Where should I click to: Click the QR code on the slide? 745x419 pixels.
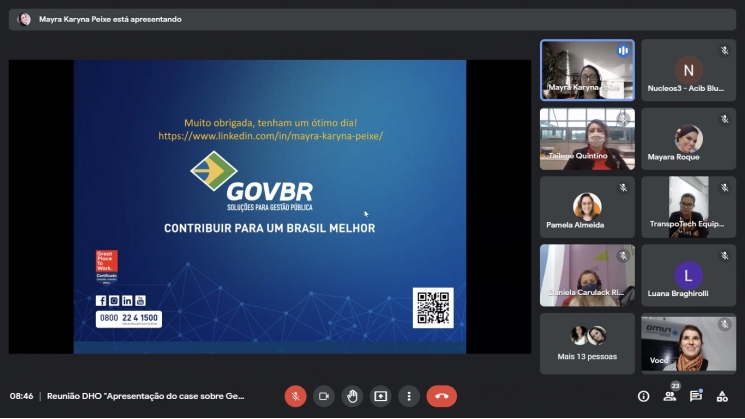(433, 308)
